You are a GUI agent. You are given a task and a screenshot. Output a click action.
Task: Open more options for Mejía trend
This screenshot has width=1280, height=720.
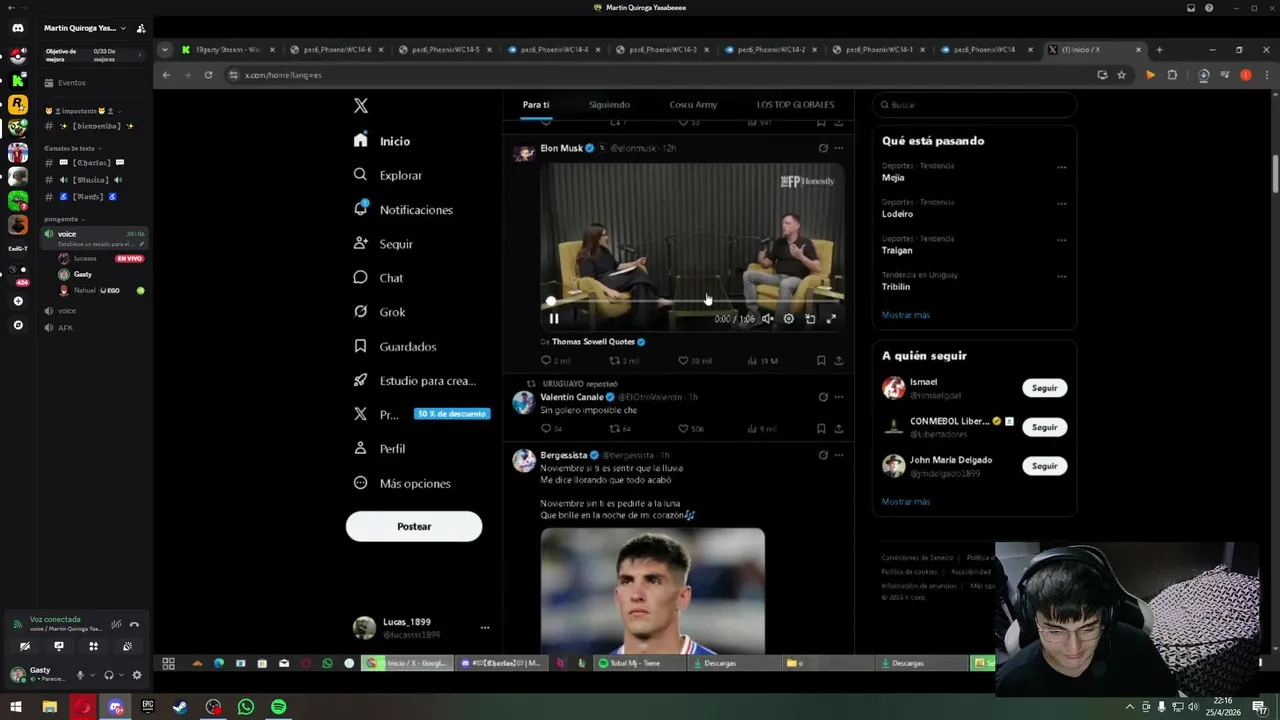tap(1061, 168)
